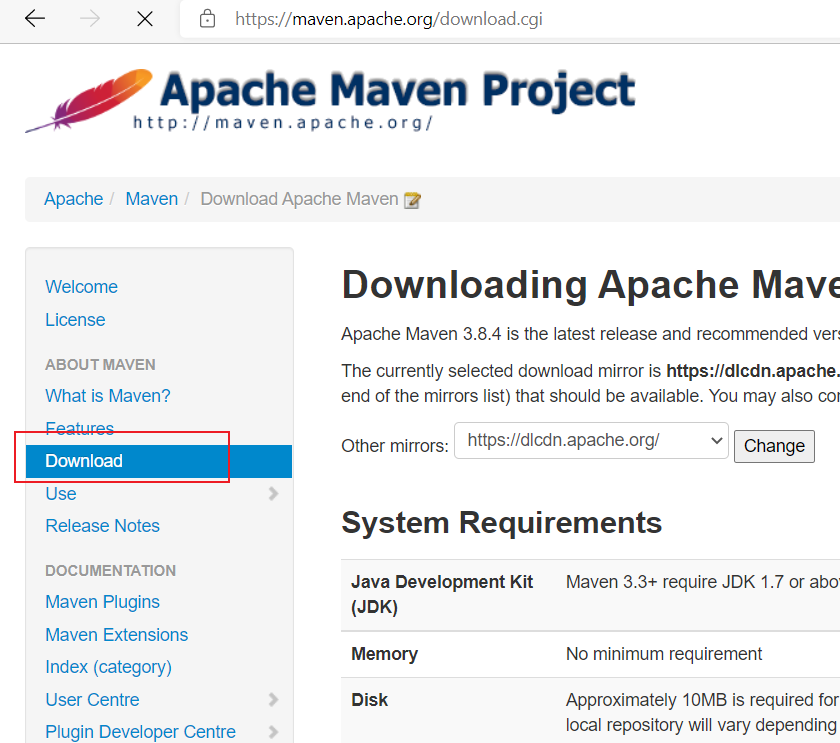Click the grayed-out forward navigation arrow

(x=88, y=19)
